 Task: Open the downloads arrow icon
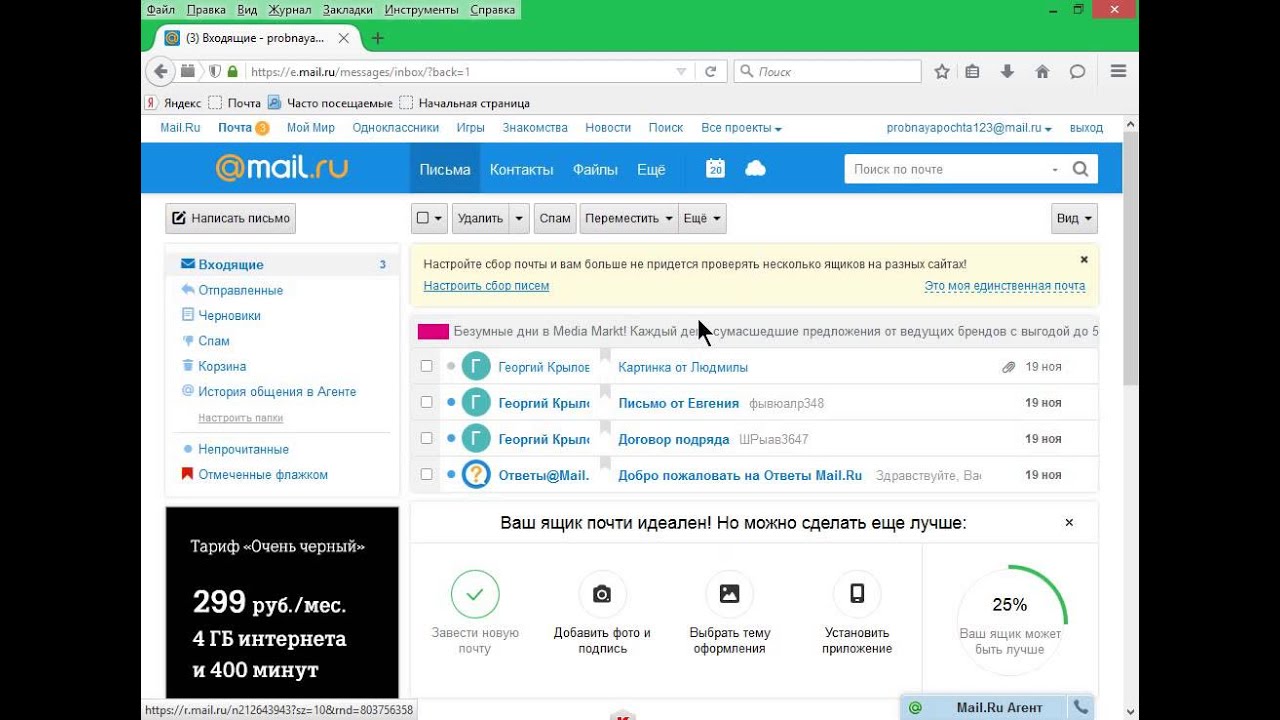[x=1007, y=72]
